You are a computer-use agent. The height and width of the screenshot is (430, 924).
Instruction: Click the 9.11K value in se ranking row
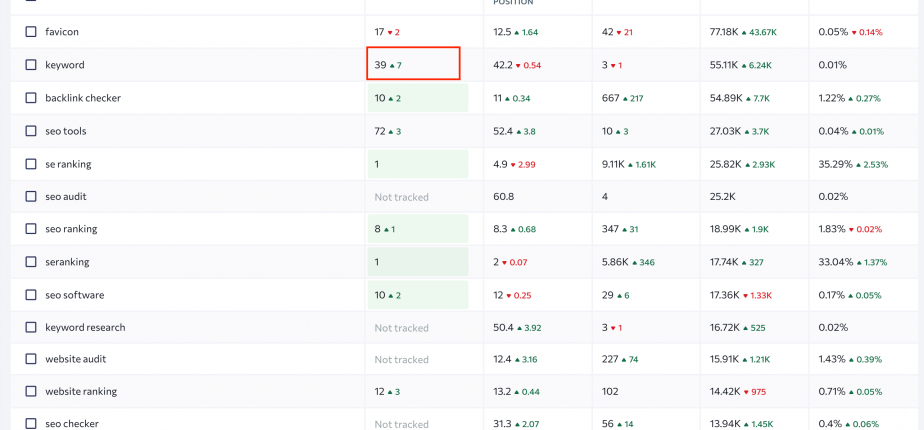click(612, 164)
